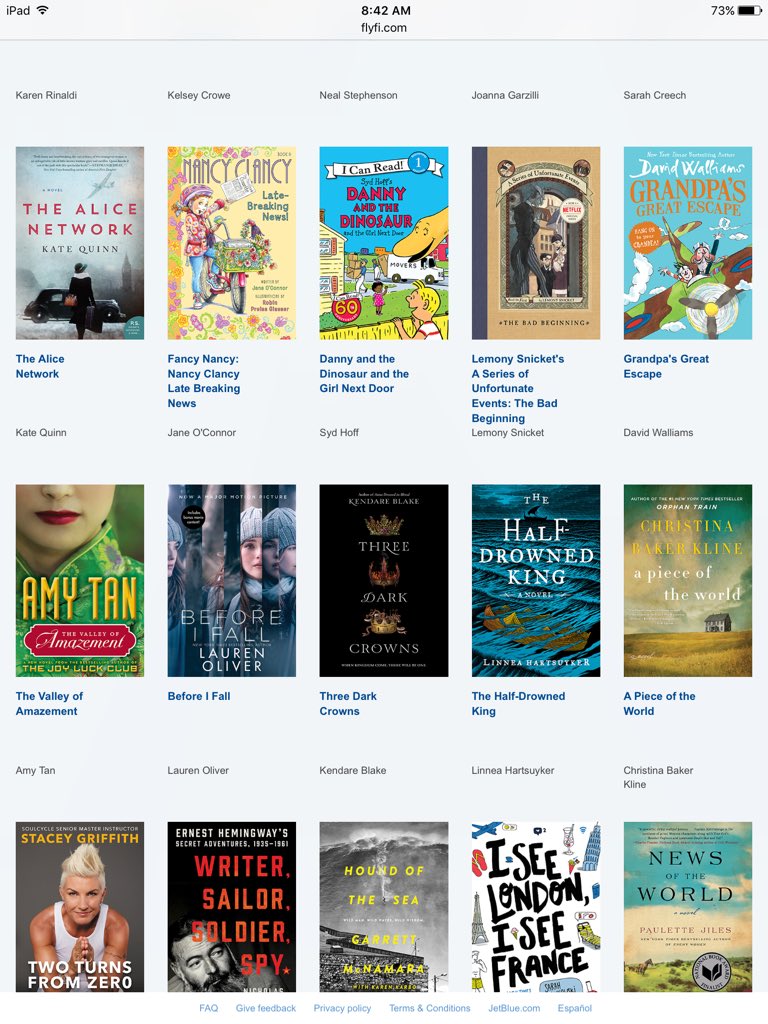Choose Grandpa's Great Escape cover art
The height and width of the screenshot is (1024, 768).
point(688,243)
